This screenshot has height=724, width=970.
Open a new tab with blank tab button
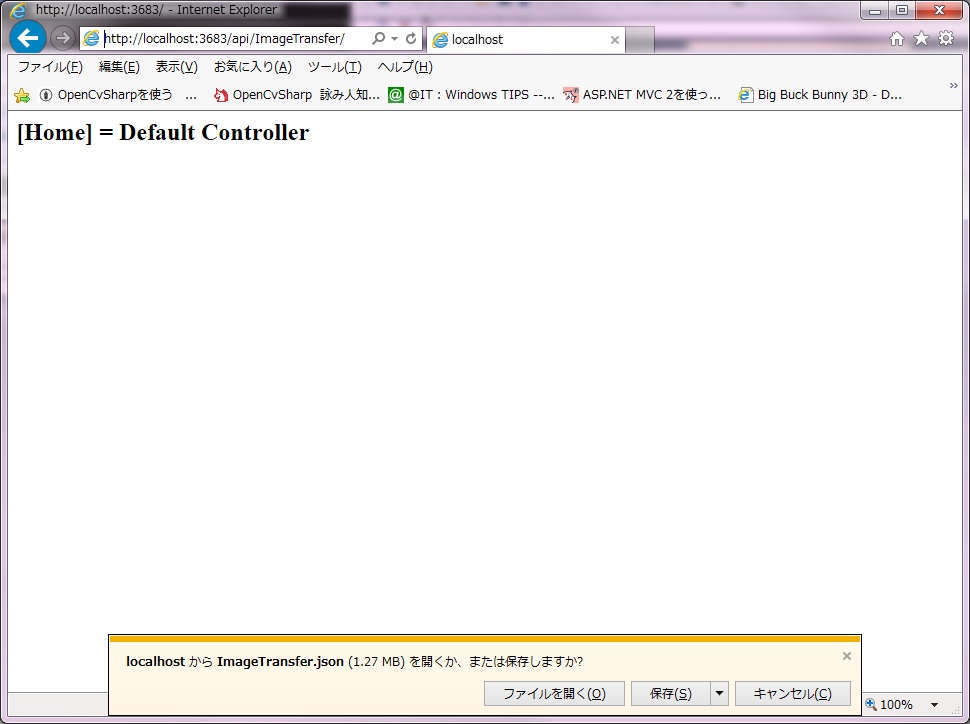click(x=640, y=40)
